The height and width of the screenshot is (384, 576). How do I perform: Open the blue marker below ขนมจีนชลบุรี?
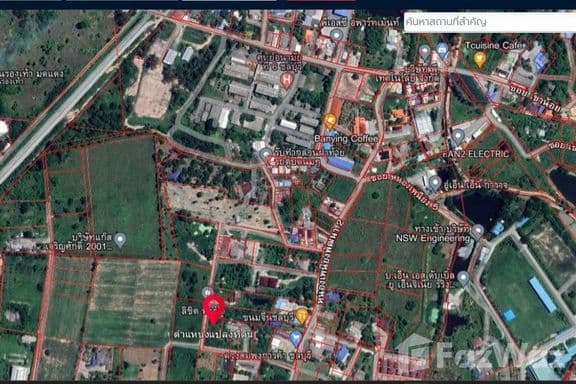(x=295, y=338)
